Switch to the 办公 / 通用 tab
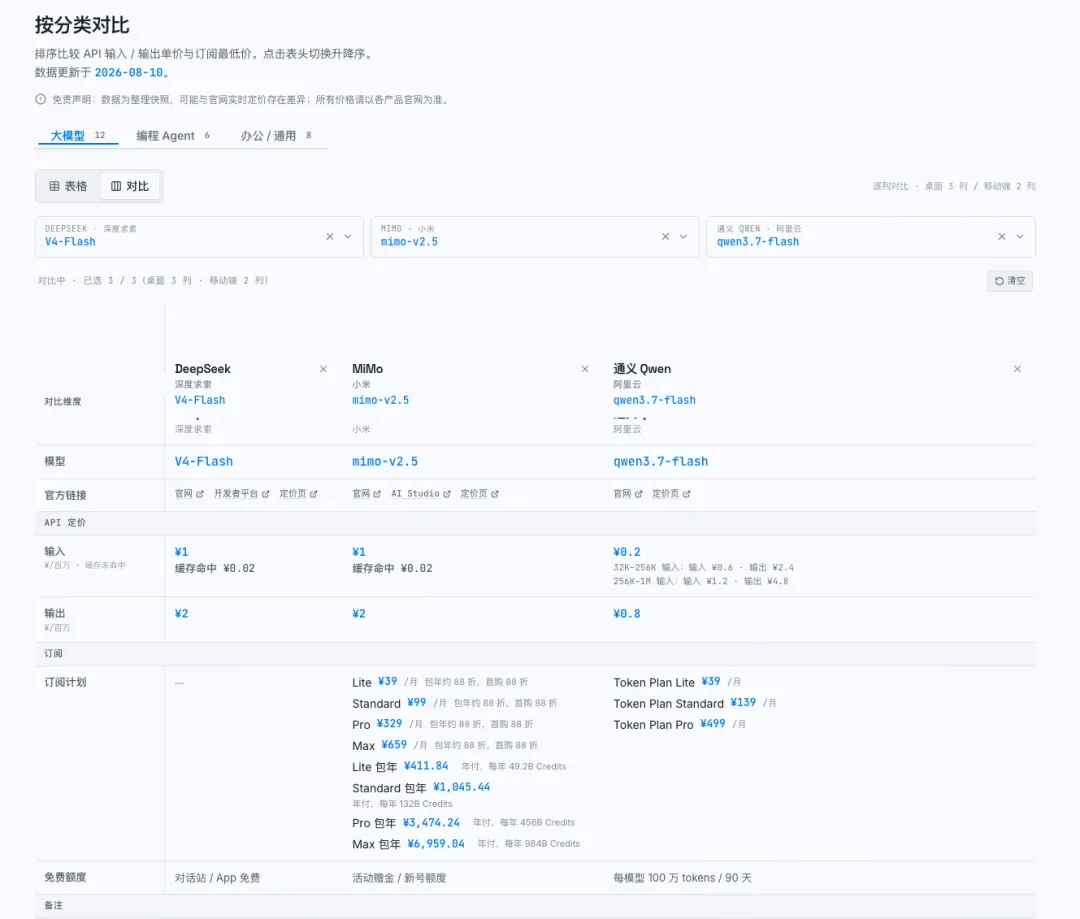The image size is (1080, 919). click(x=276, y=136)
